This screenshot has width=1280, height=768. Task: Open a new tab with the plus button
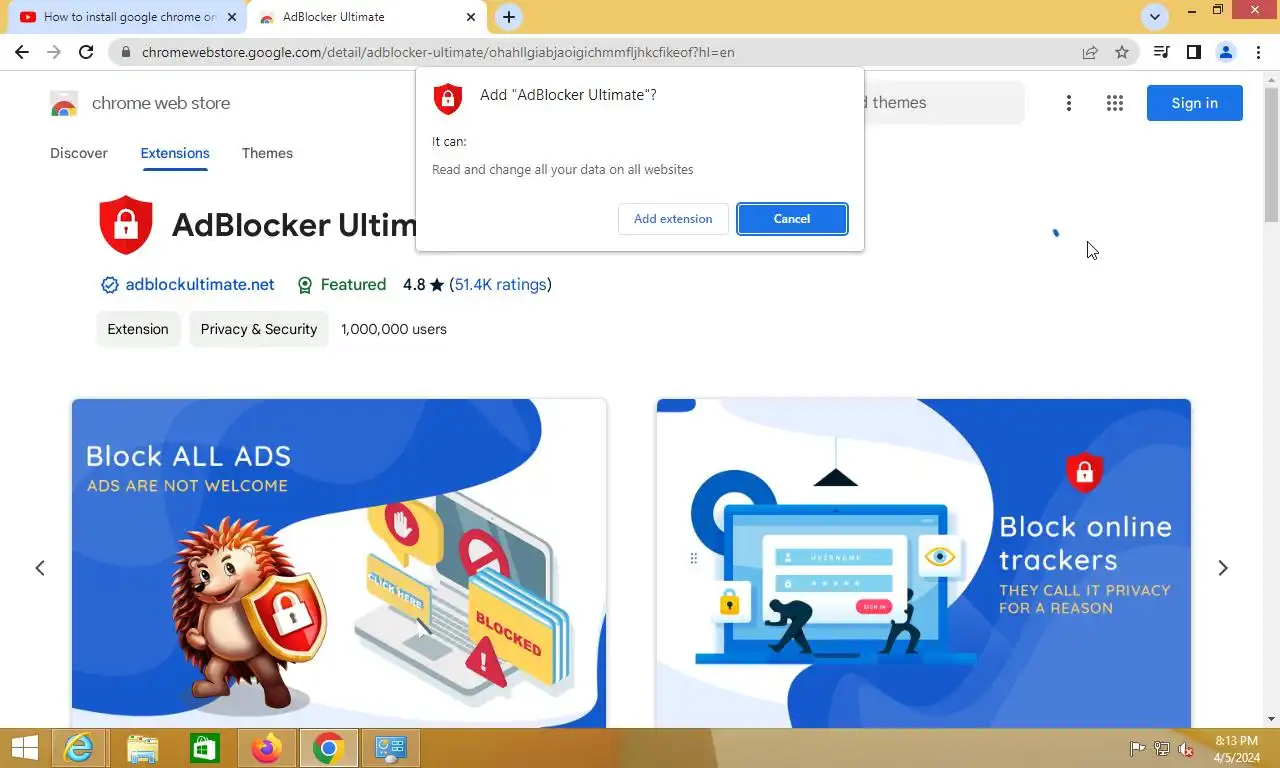coord(509,17)
